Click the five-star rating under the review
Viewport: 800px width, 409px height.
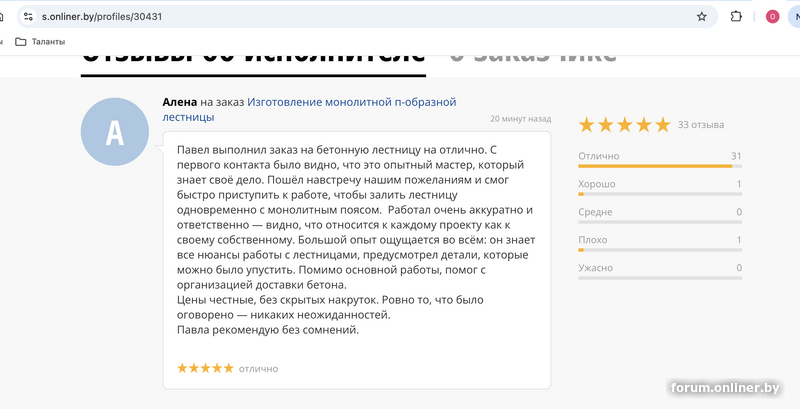(205, 368)
